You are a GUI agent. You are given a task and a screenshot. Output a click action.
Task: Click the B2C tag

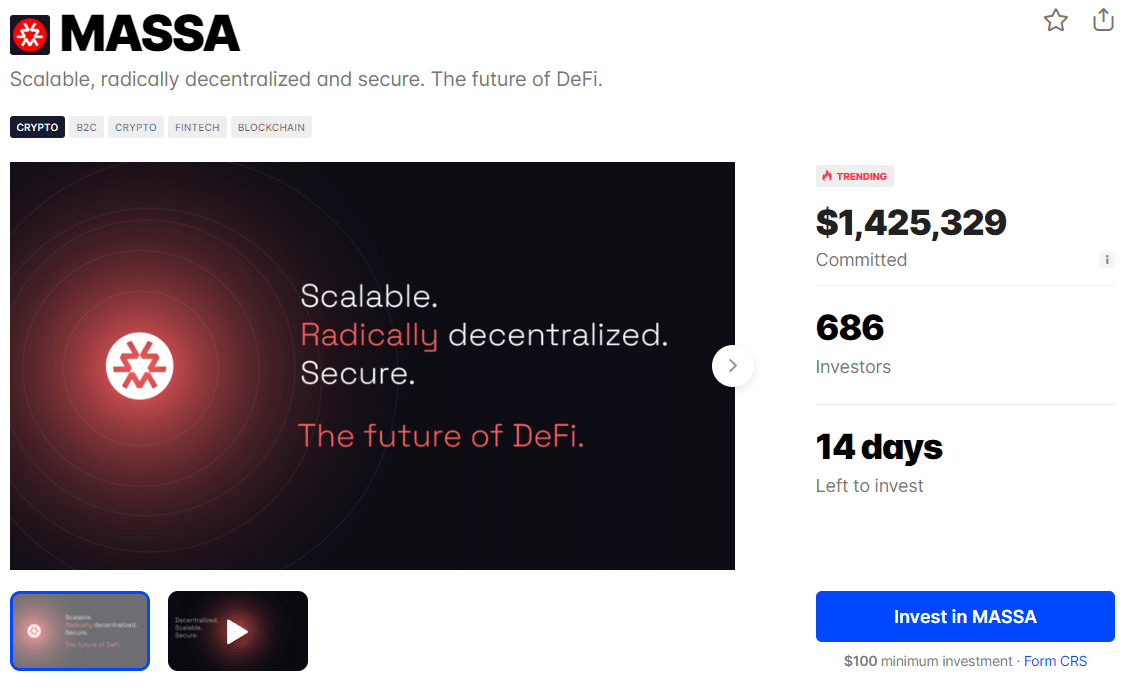pyautogui.click(x=86, y=127)
